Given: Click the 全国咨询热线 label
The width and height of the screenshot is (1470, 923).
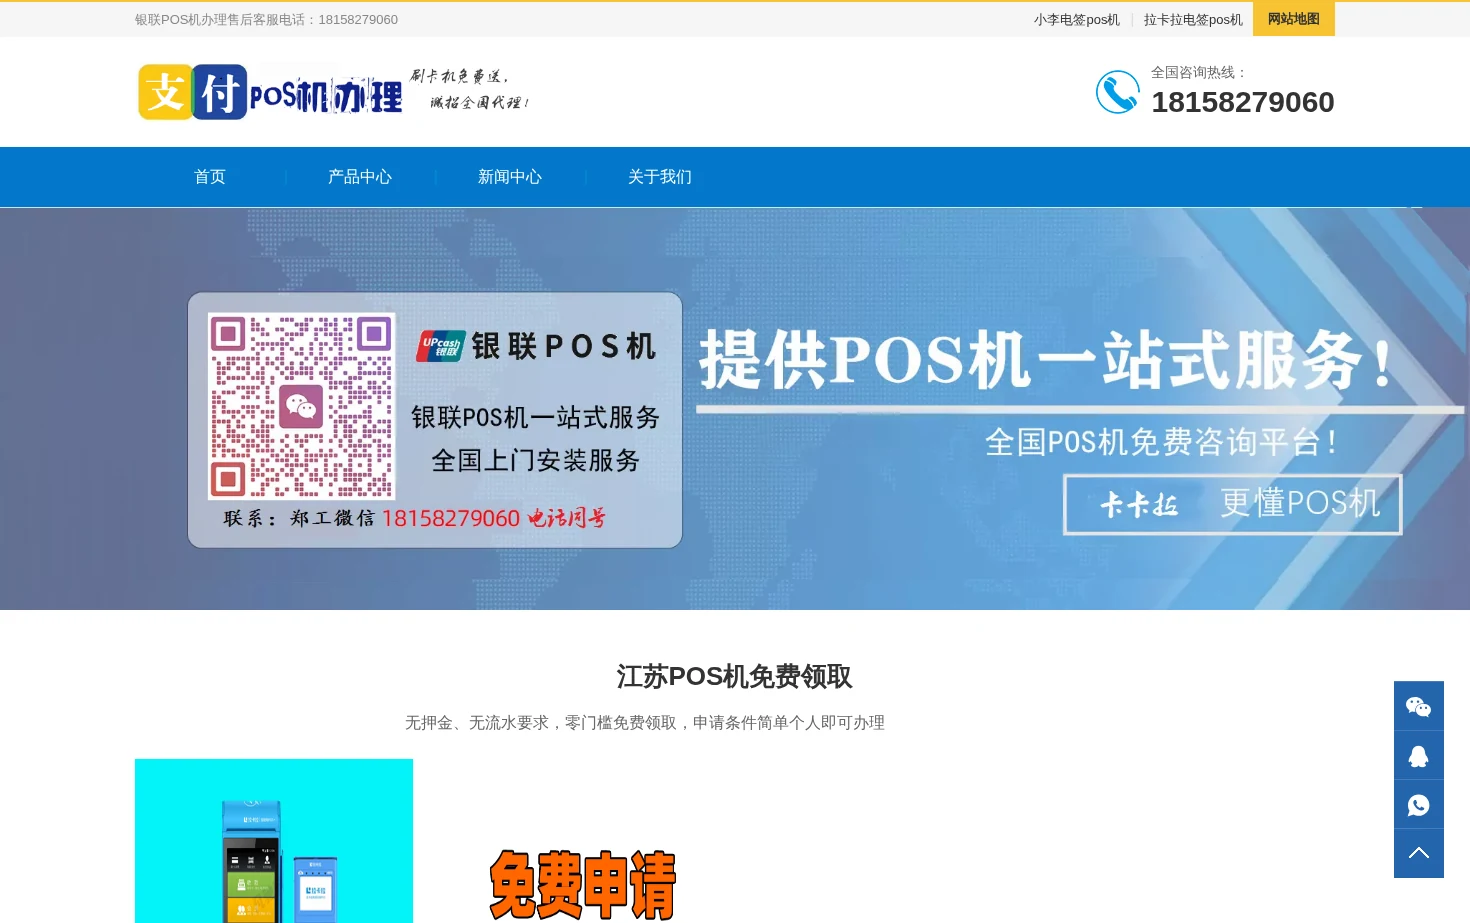Looking at the screenshot, I should (x=1199, y=72).
